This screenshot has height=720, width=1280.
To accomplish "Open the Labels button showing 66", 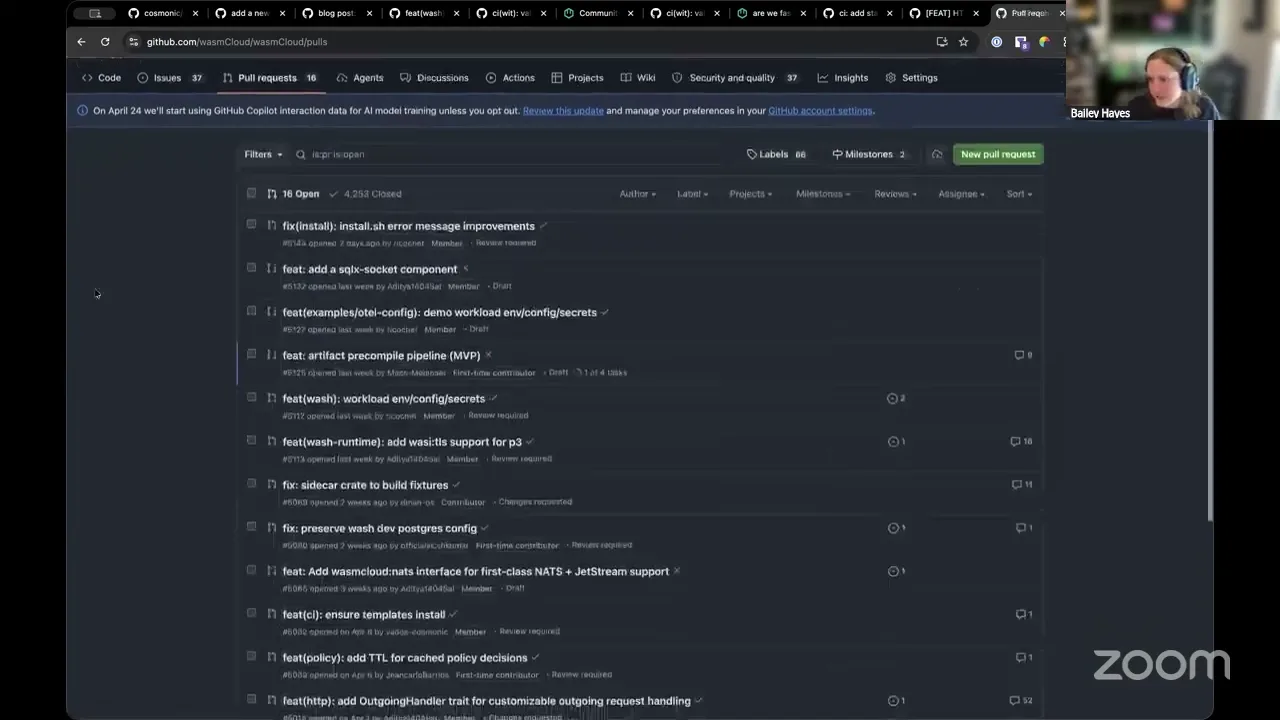I will coord(776,155).
